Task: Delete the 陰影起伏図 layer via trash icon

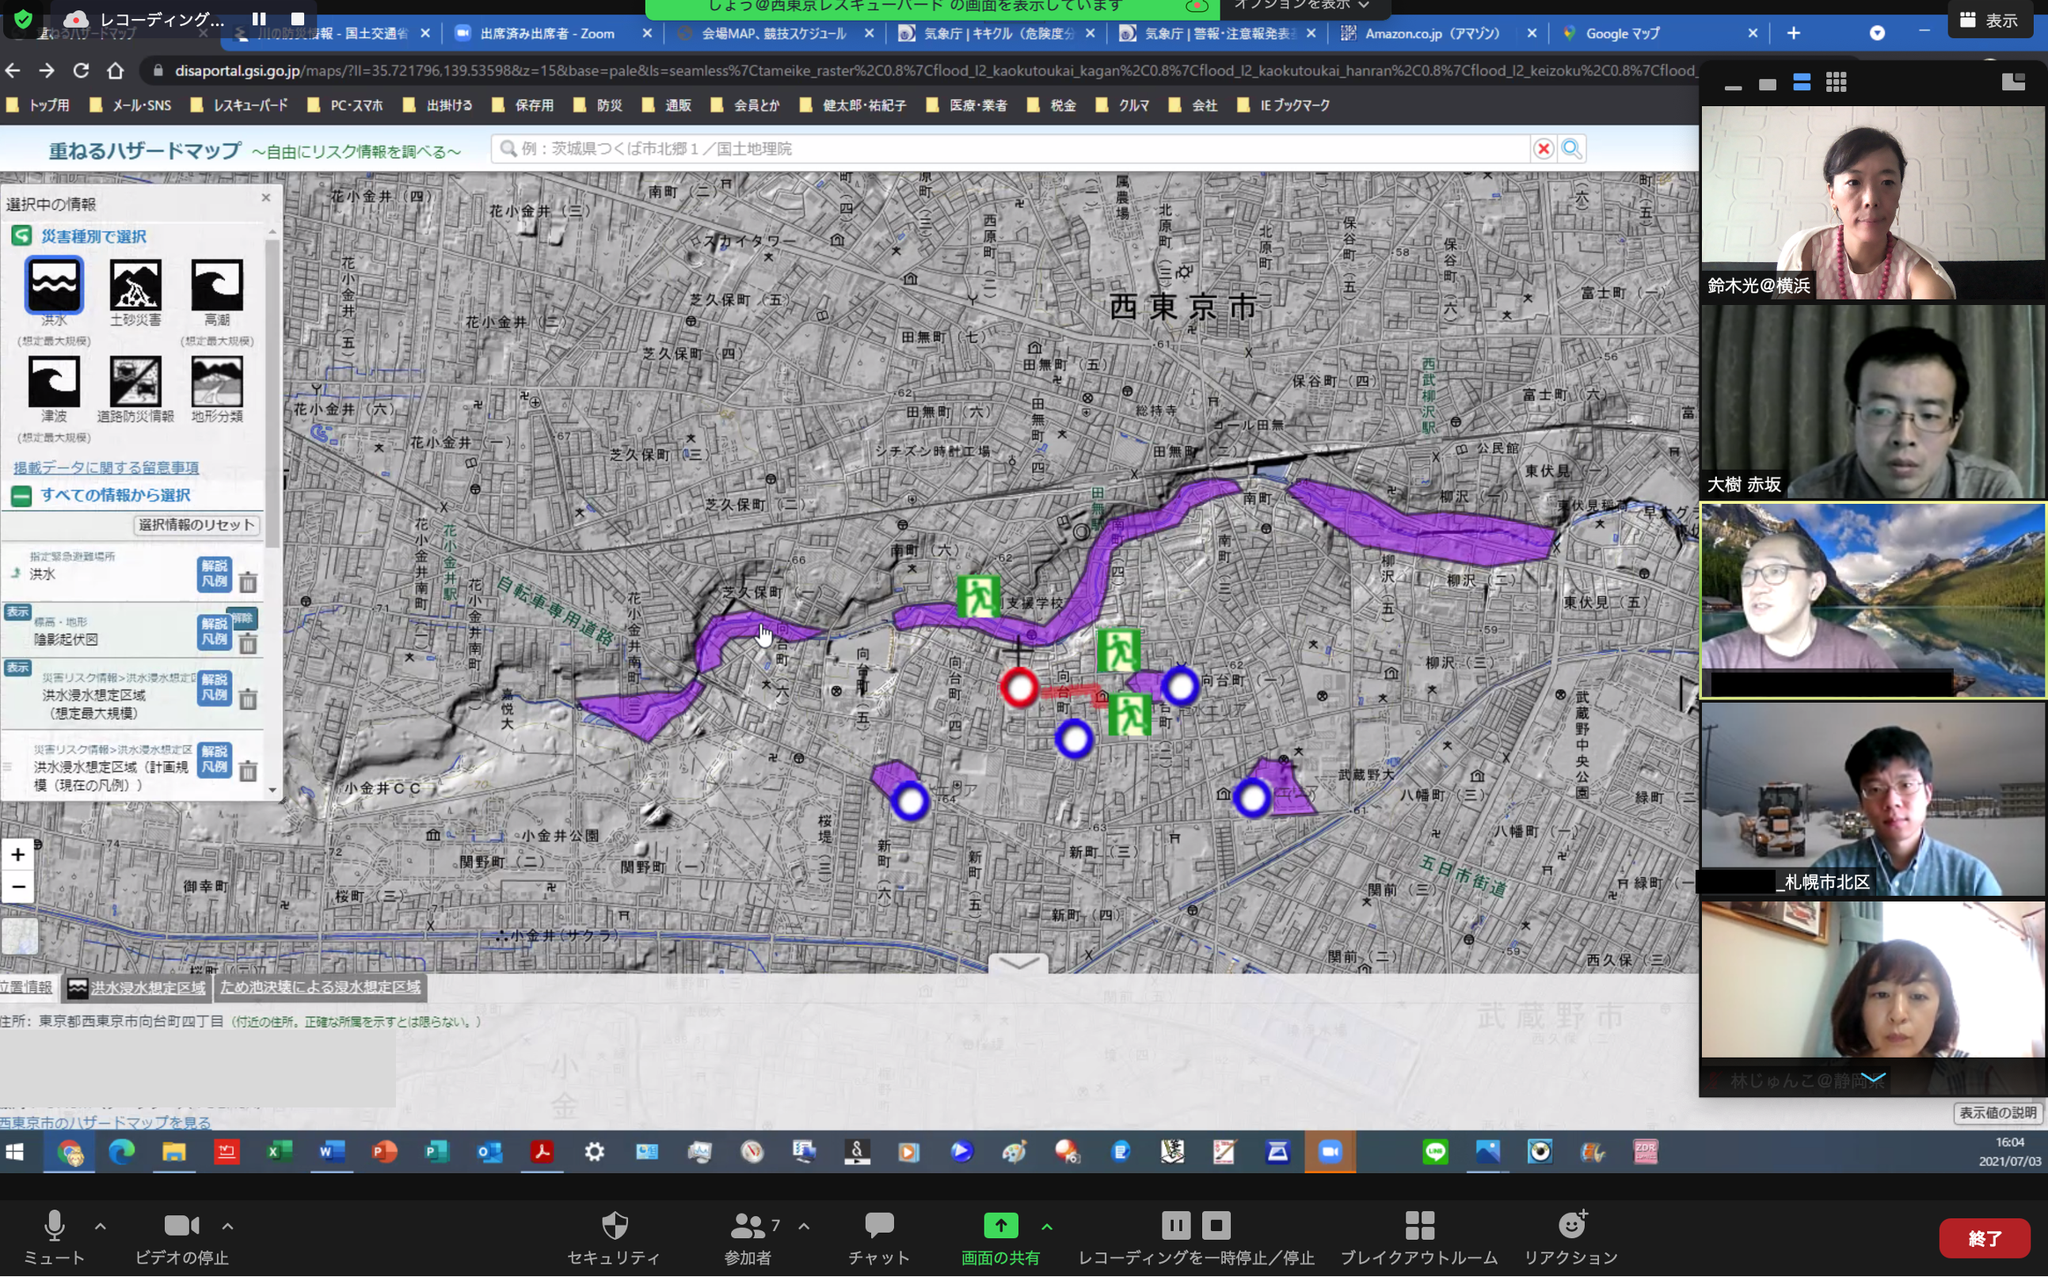Action: (x=248, y=644)
